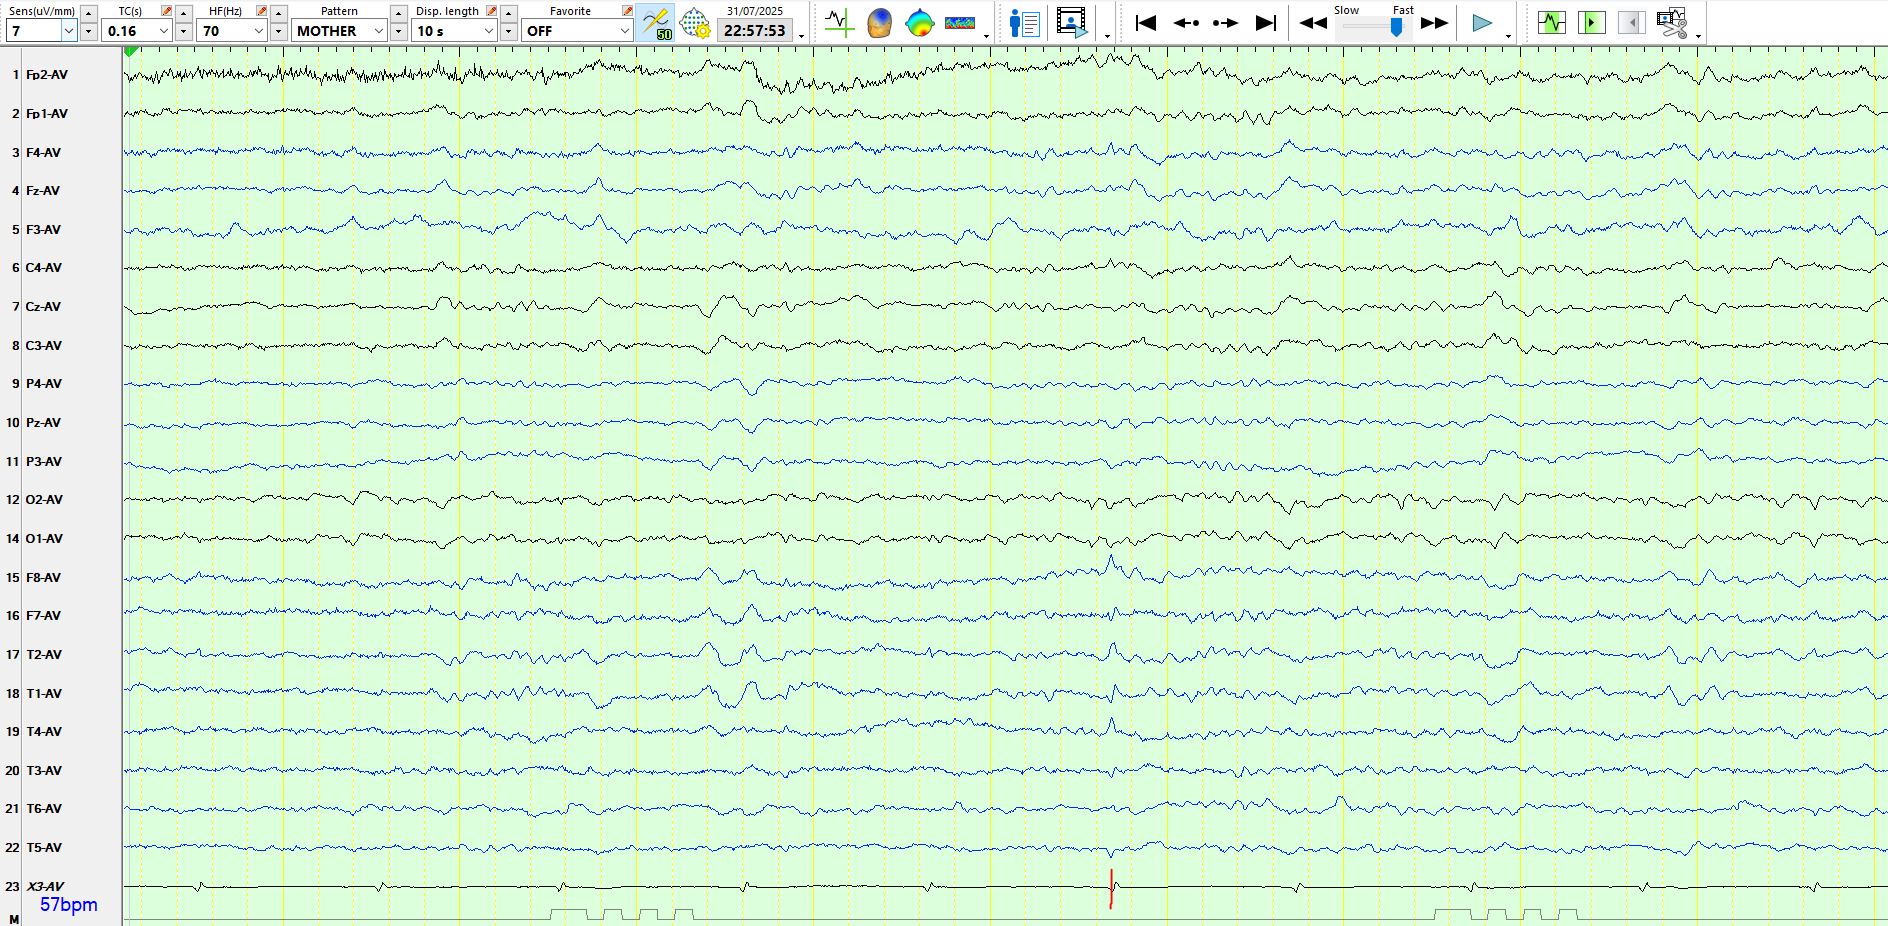Jump to the start of recording

click(x=1146, y=22)
